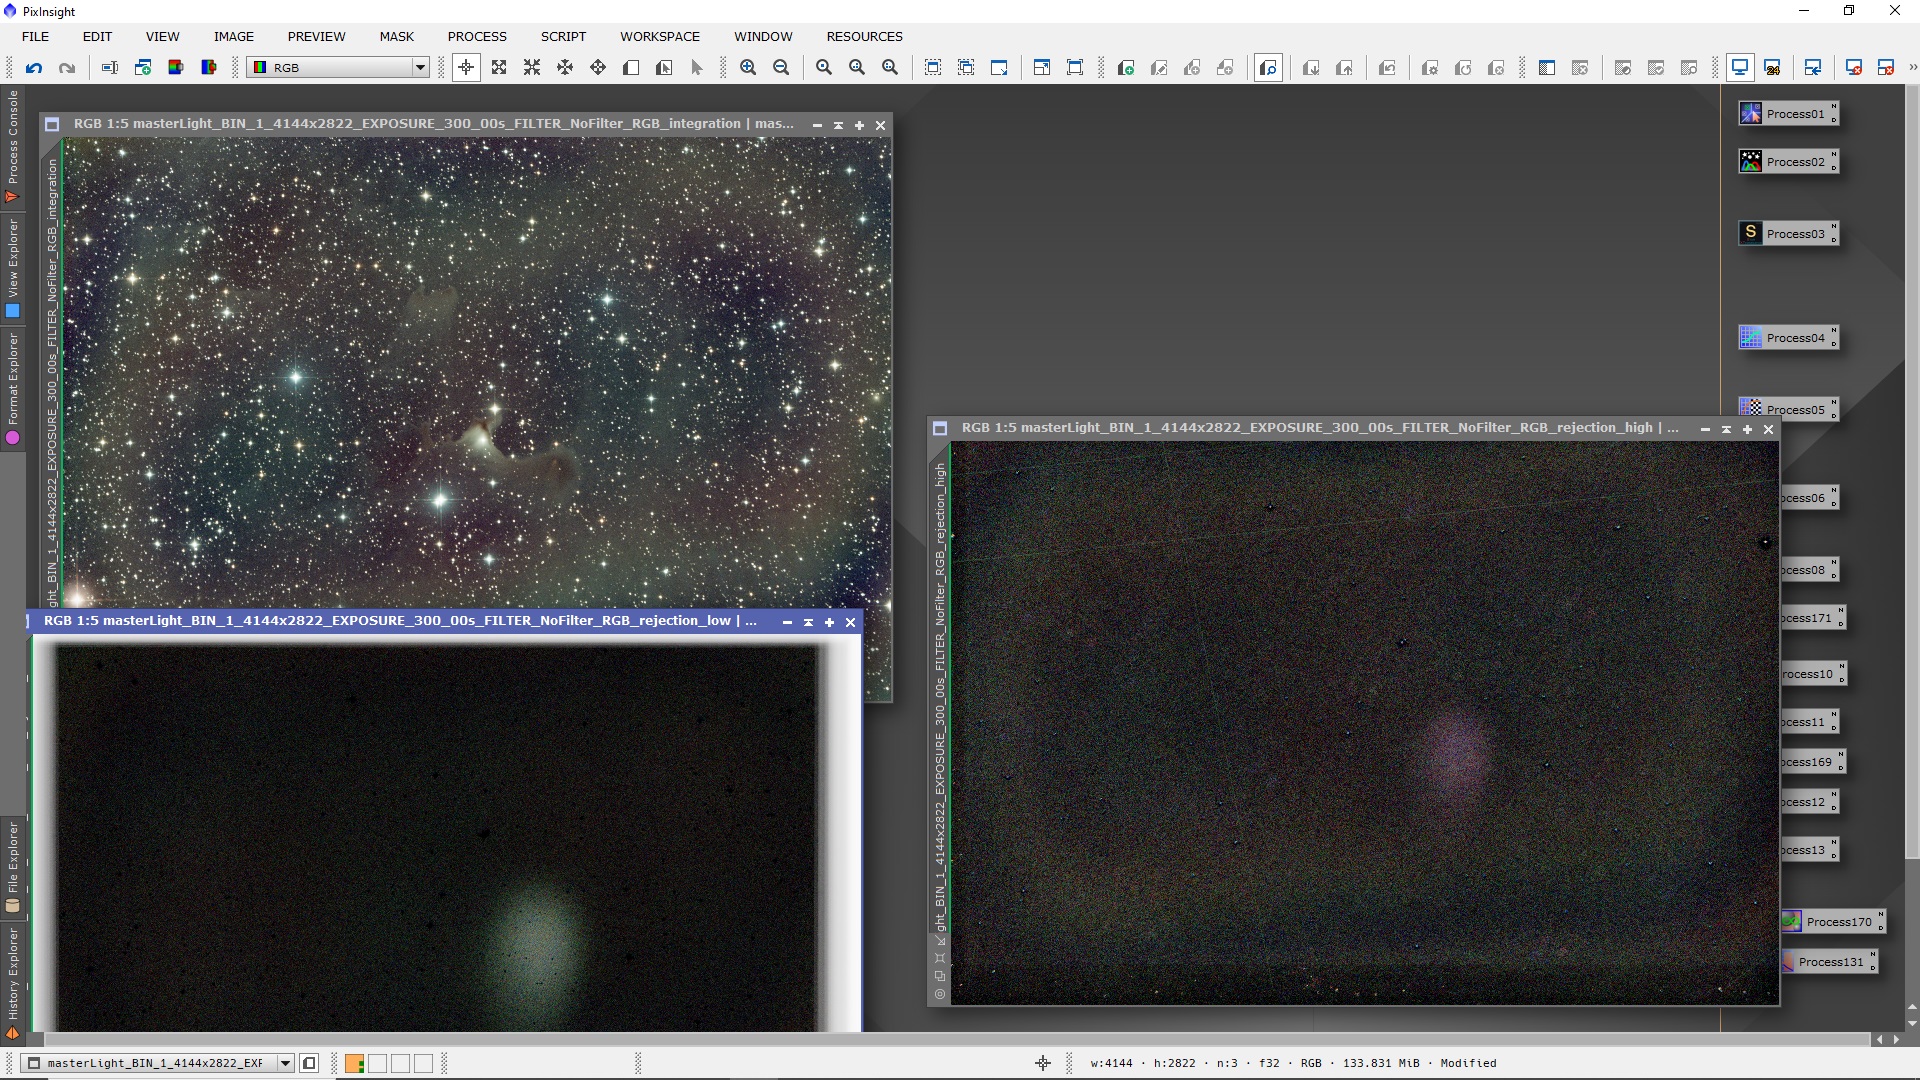
Task: Click the horizontal scrollbar right arrow of workspace
Action: tap(1896, 1040)
